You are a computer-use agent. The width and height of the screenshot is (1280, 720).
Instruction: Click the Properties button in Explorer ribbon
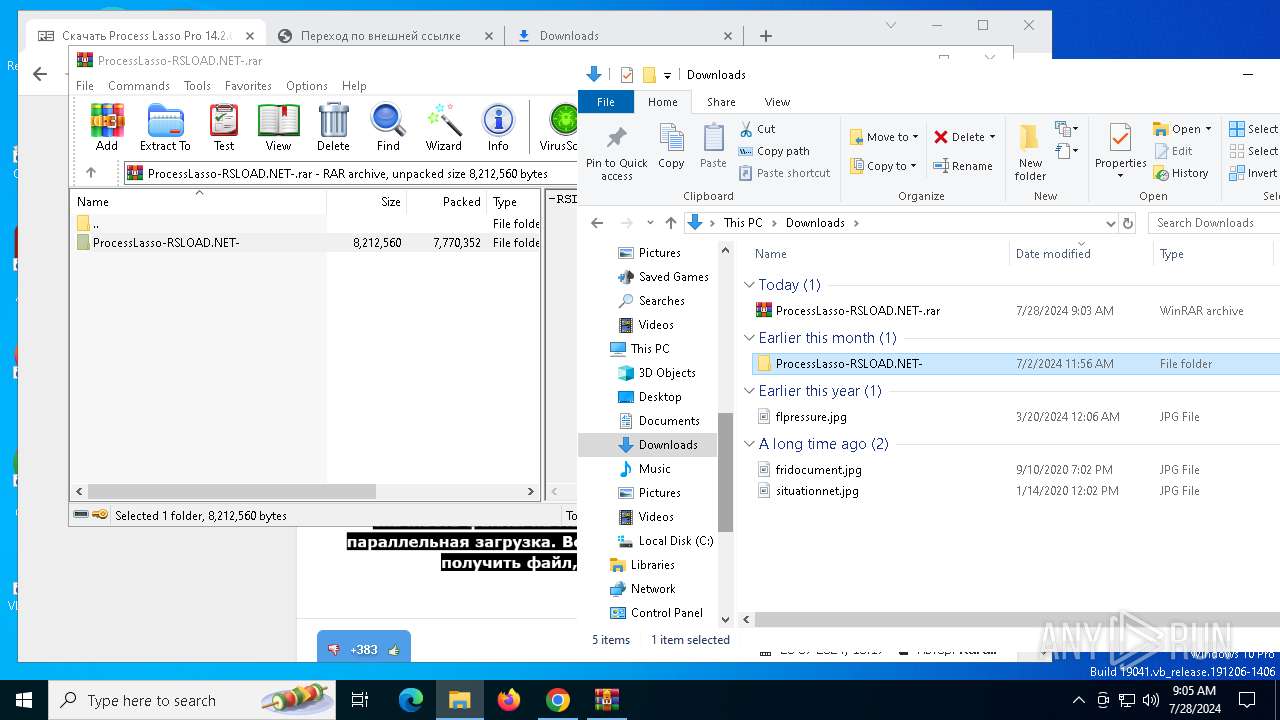[1120, 153]
